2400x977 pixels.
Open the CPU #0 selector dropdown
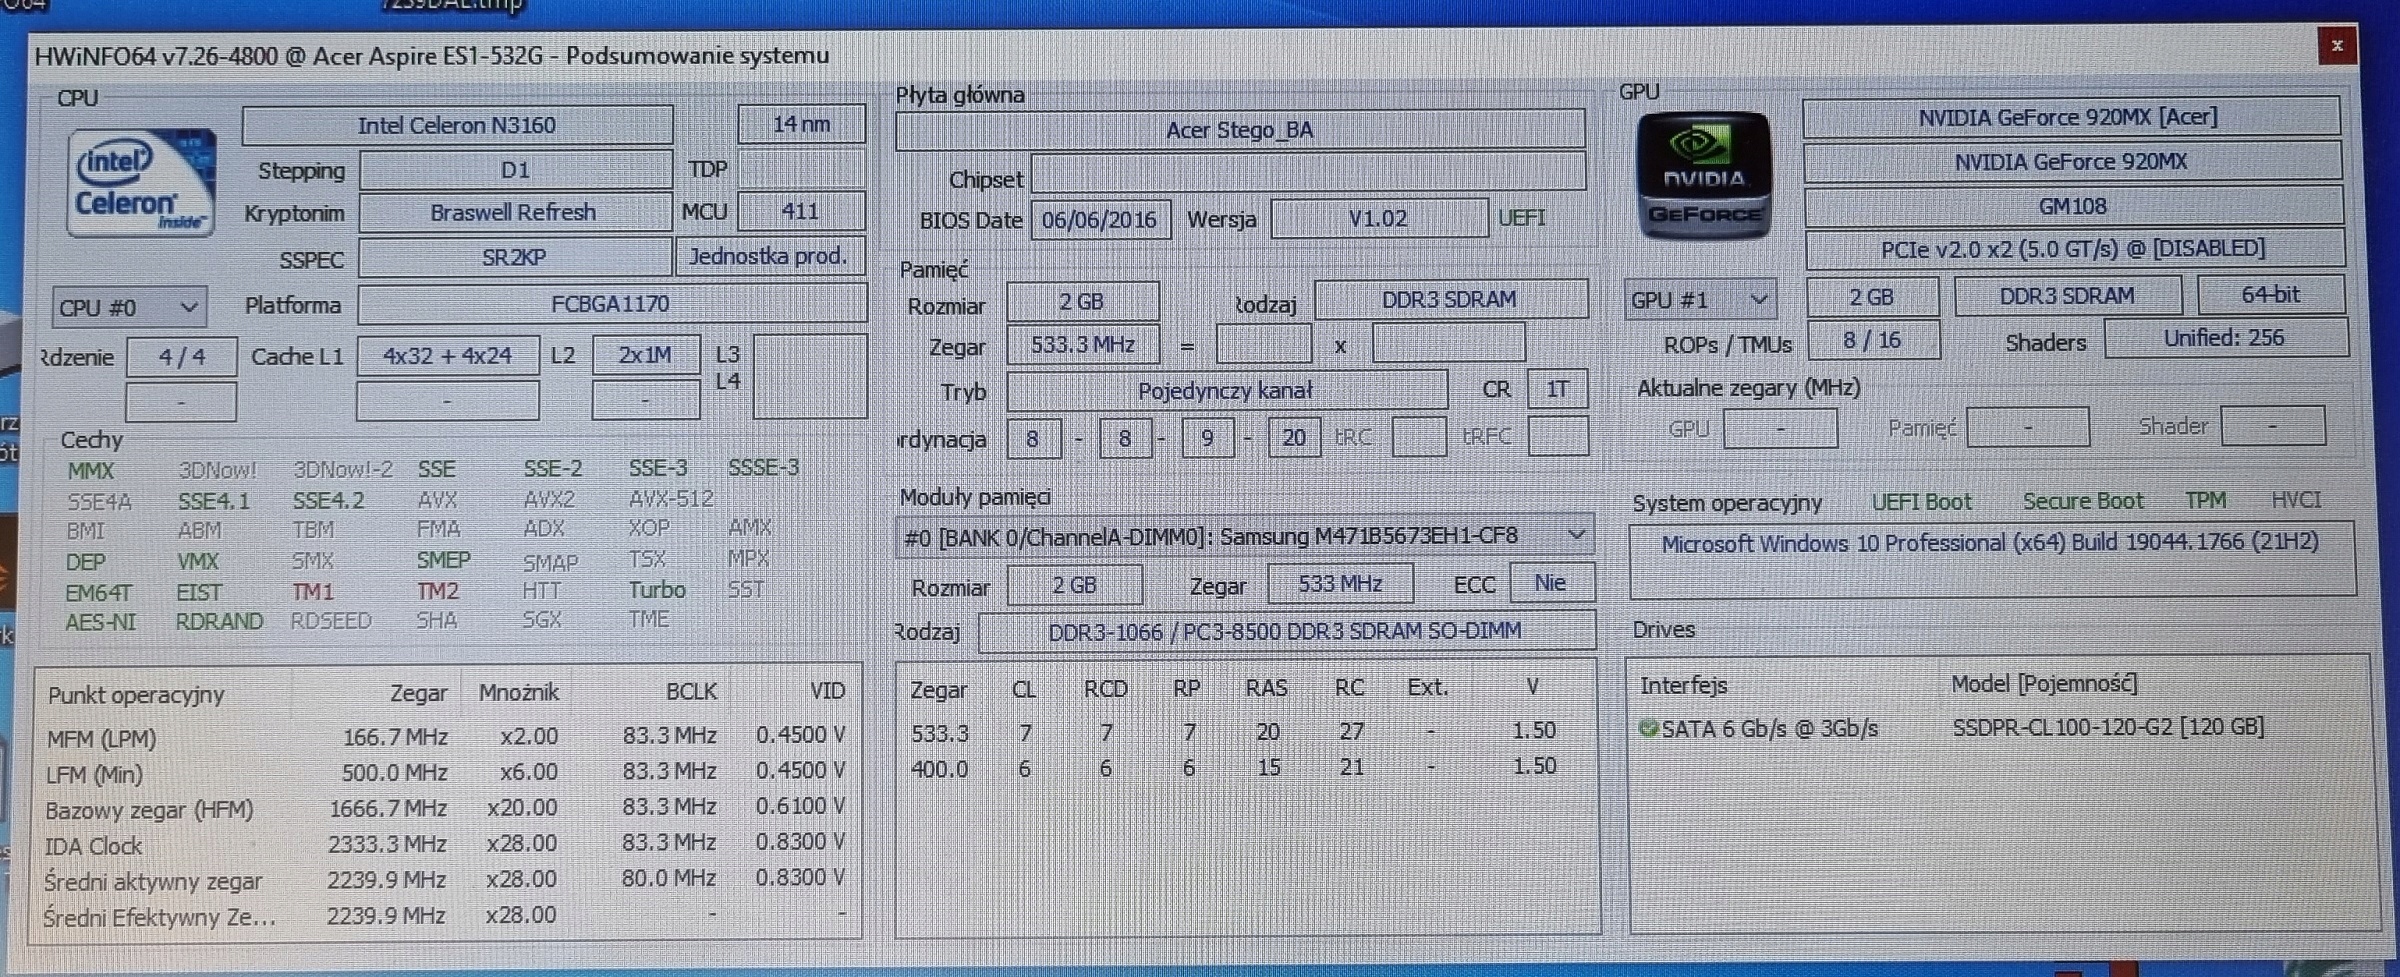[129, 308]
